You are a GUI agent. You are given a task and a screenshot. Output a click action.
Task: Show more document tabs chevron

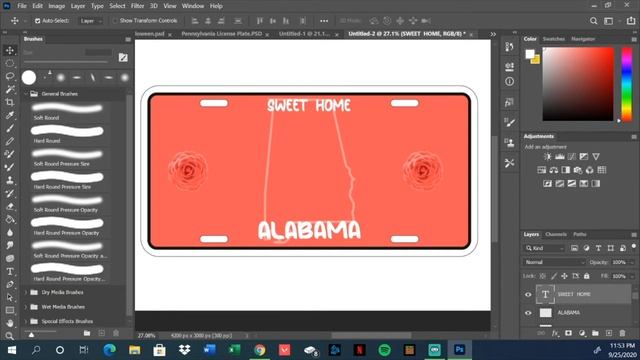coord(493,34)
